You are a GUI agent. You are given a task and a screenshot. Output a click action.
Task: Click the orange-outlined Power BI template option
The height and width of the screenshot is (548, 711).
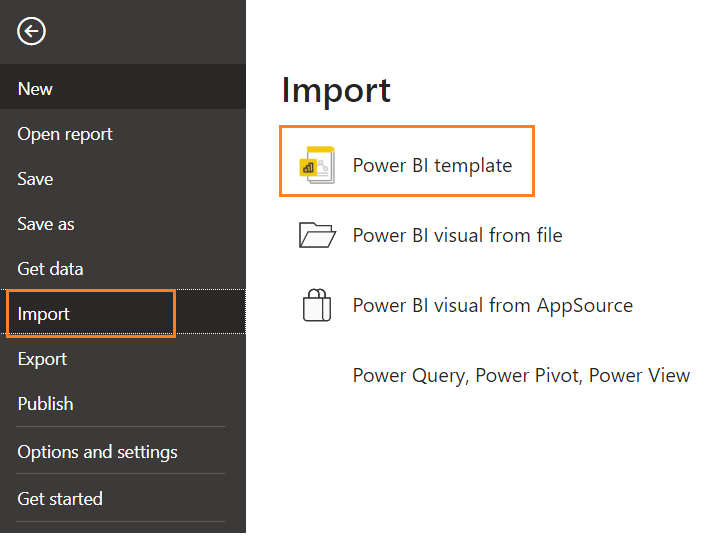407,161
